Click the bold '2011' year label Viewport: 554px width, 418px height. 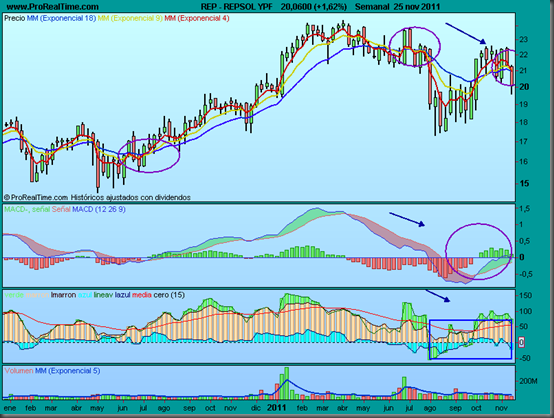(x=277, y=408)
